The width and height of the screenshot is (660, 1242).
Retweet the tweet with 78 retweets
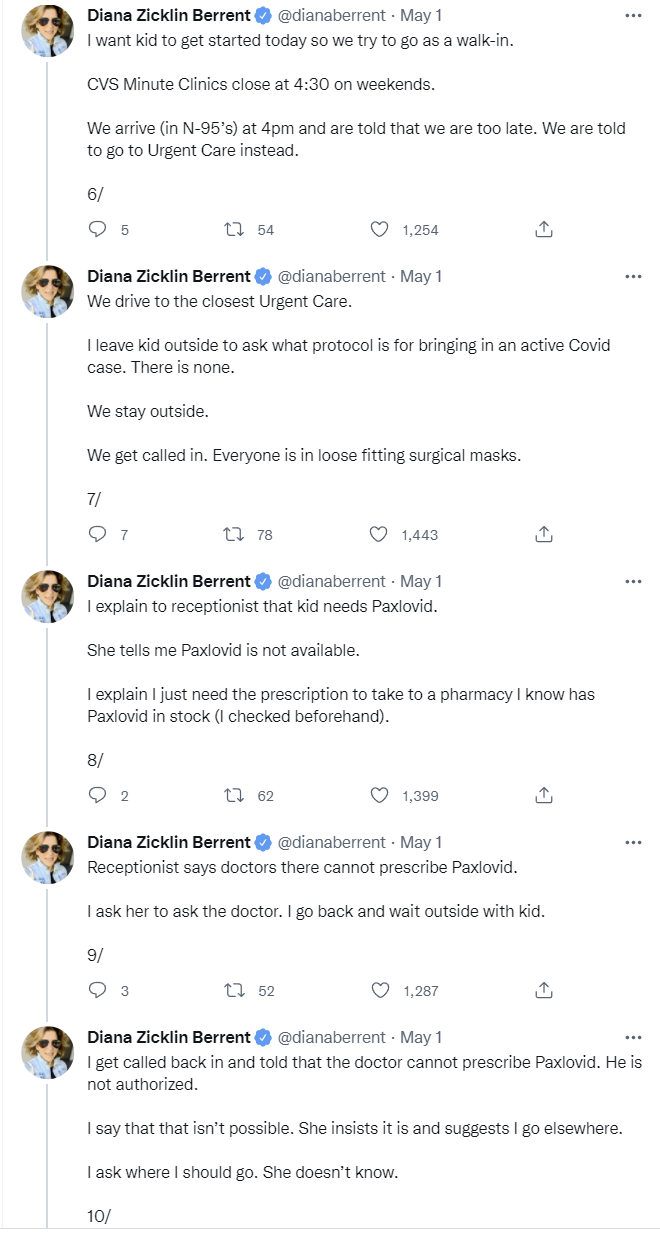(235, 535)
